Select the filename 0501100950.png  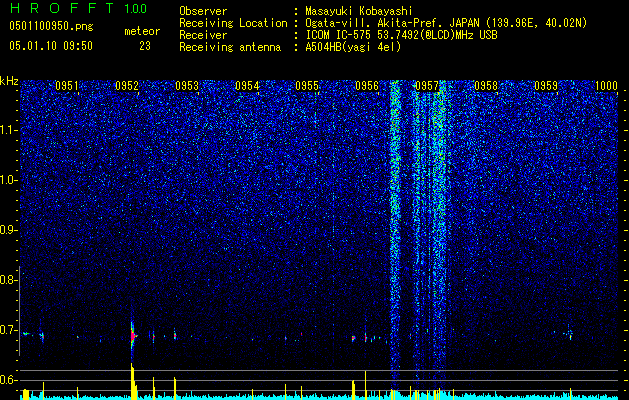pos(51,26)
